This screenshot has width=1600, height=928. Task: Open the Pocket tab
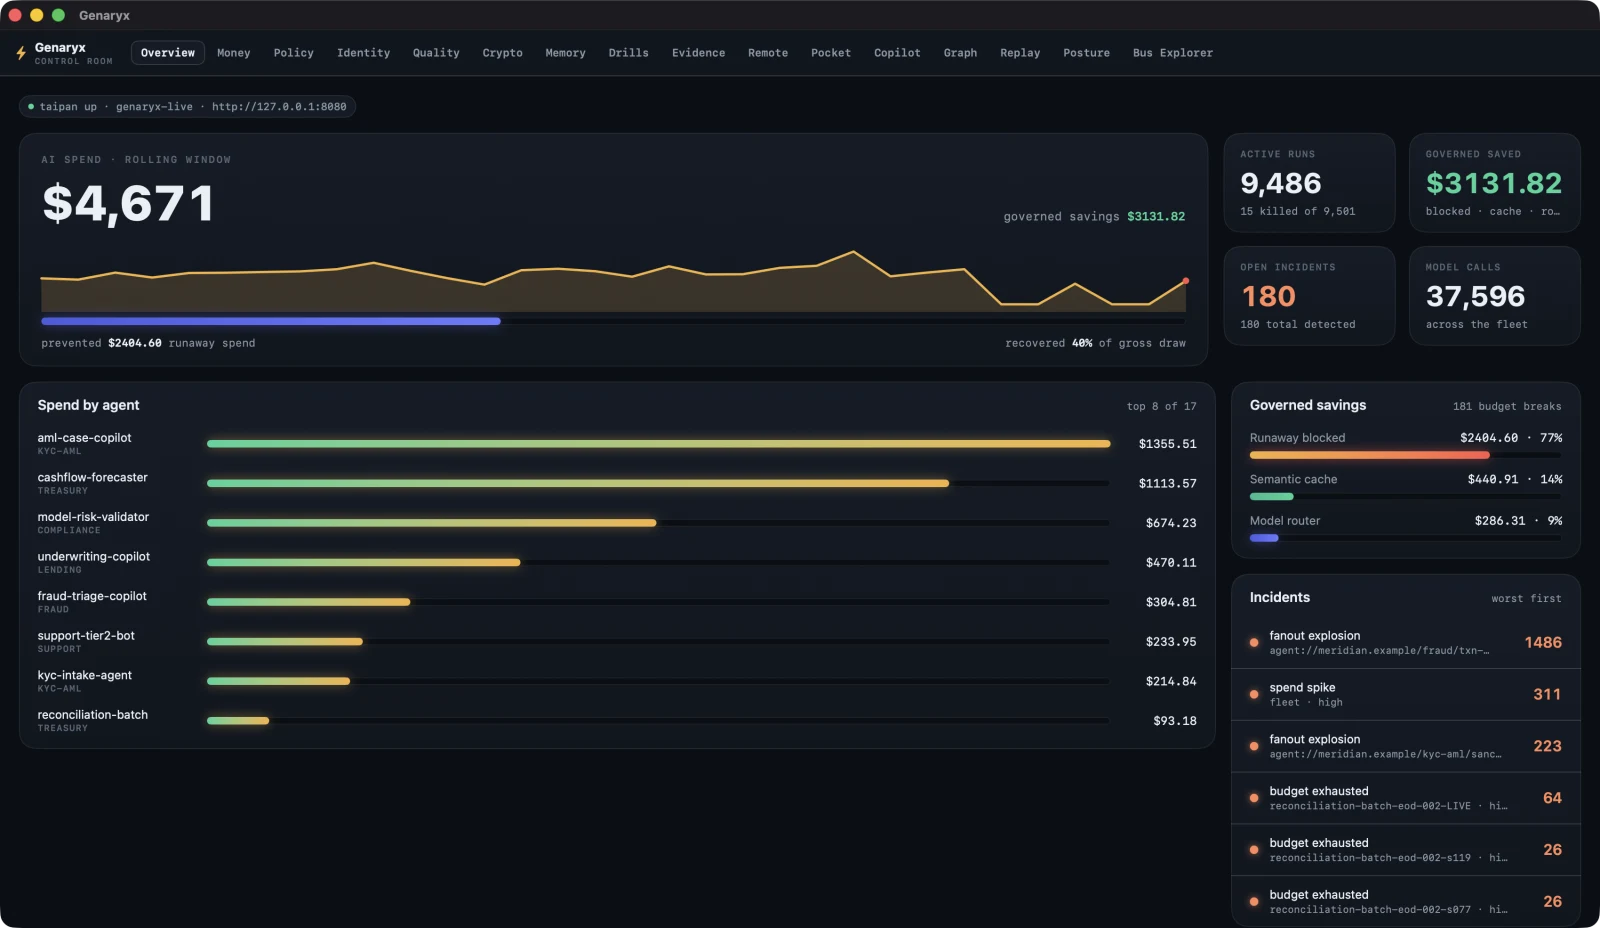(x=831, y=53)
